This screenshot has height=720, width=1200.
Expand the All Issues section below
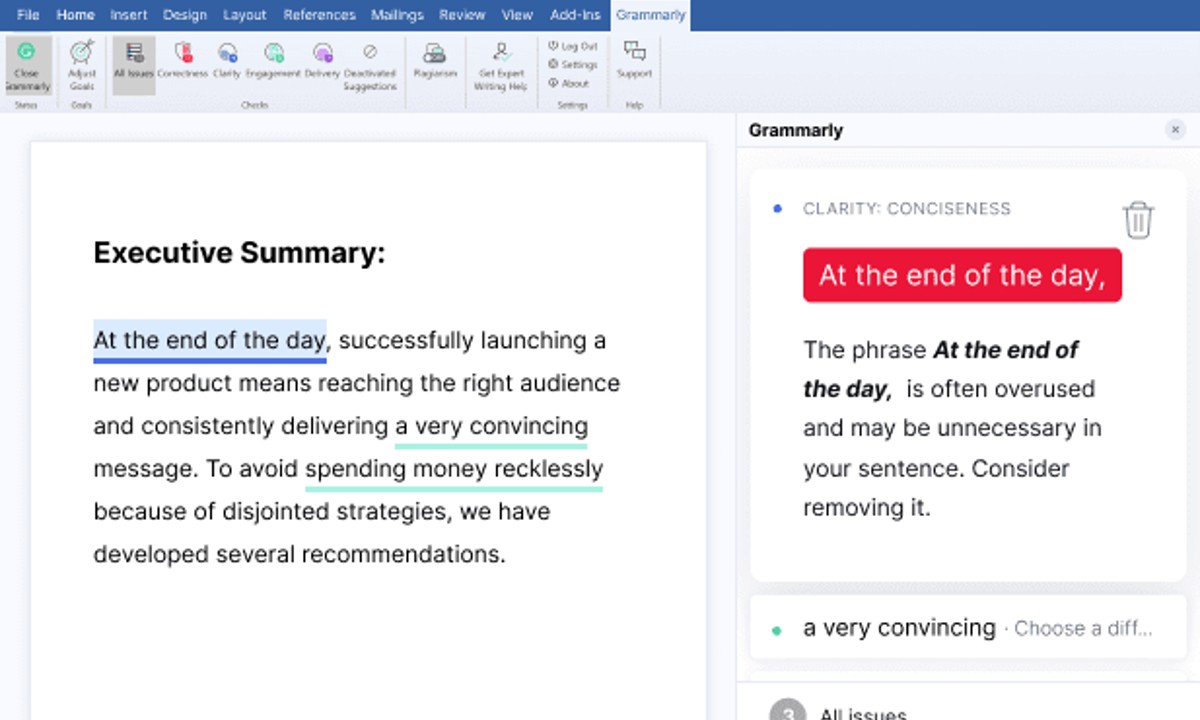coord(862,712)
